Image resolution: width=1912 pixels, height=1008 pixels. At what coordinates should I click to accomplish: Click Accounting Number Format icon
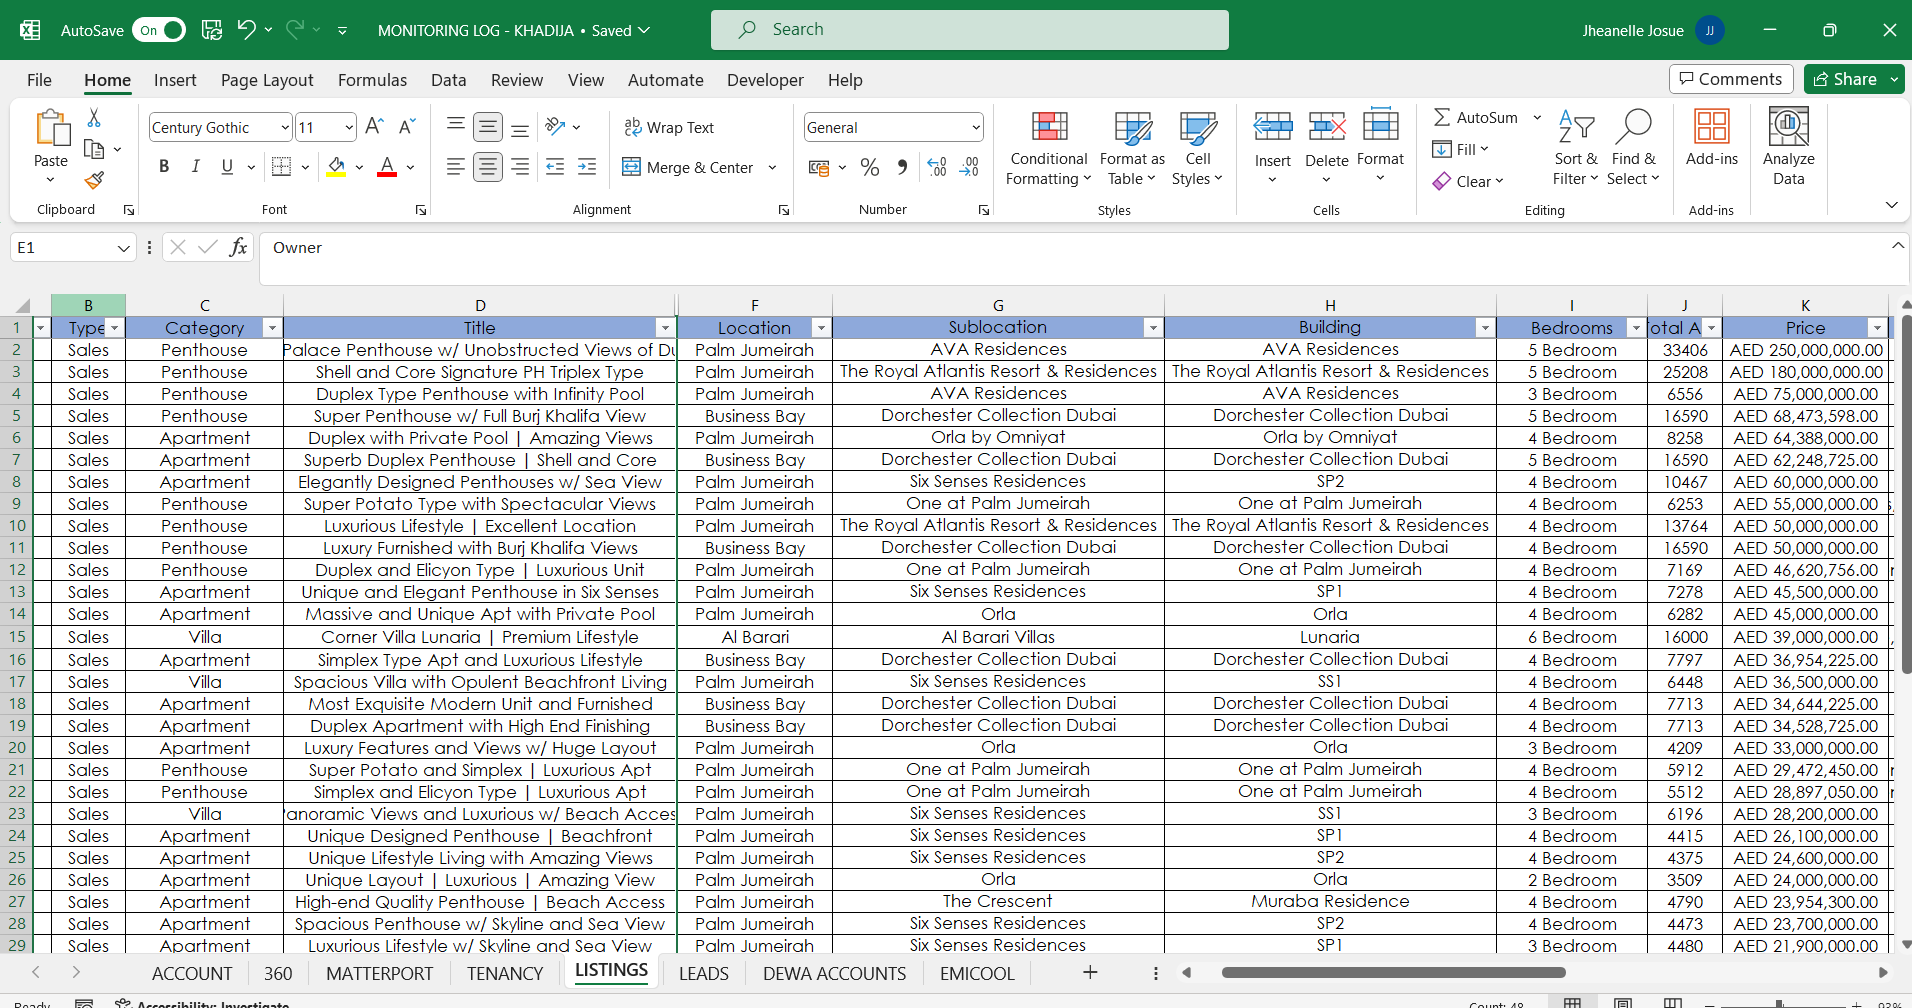(x=819, y=167)
